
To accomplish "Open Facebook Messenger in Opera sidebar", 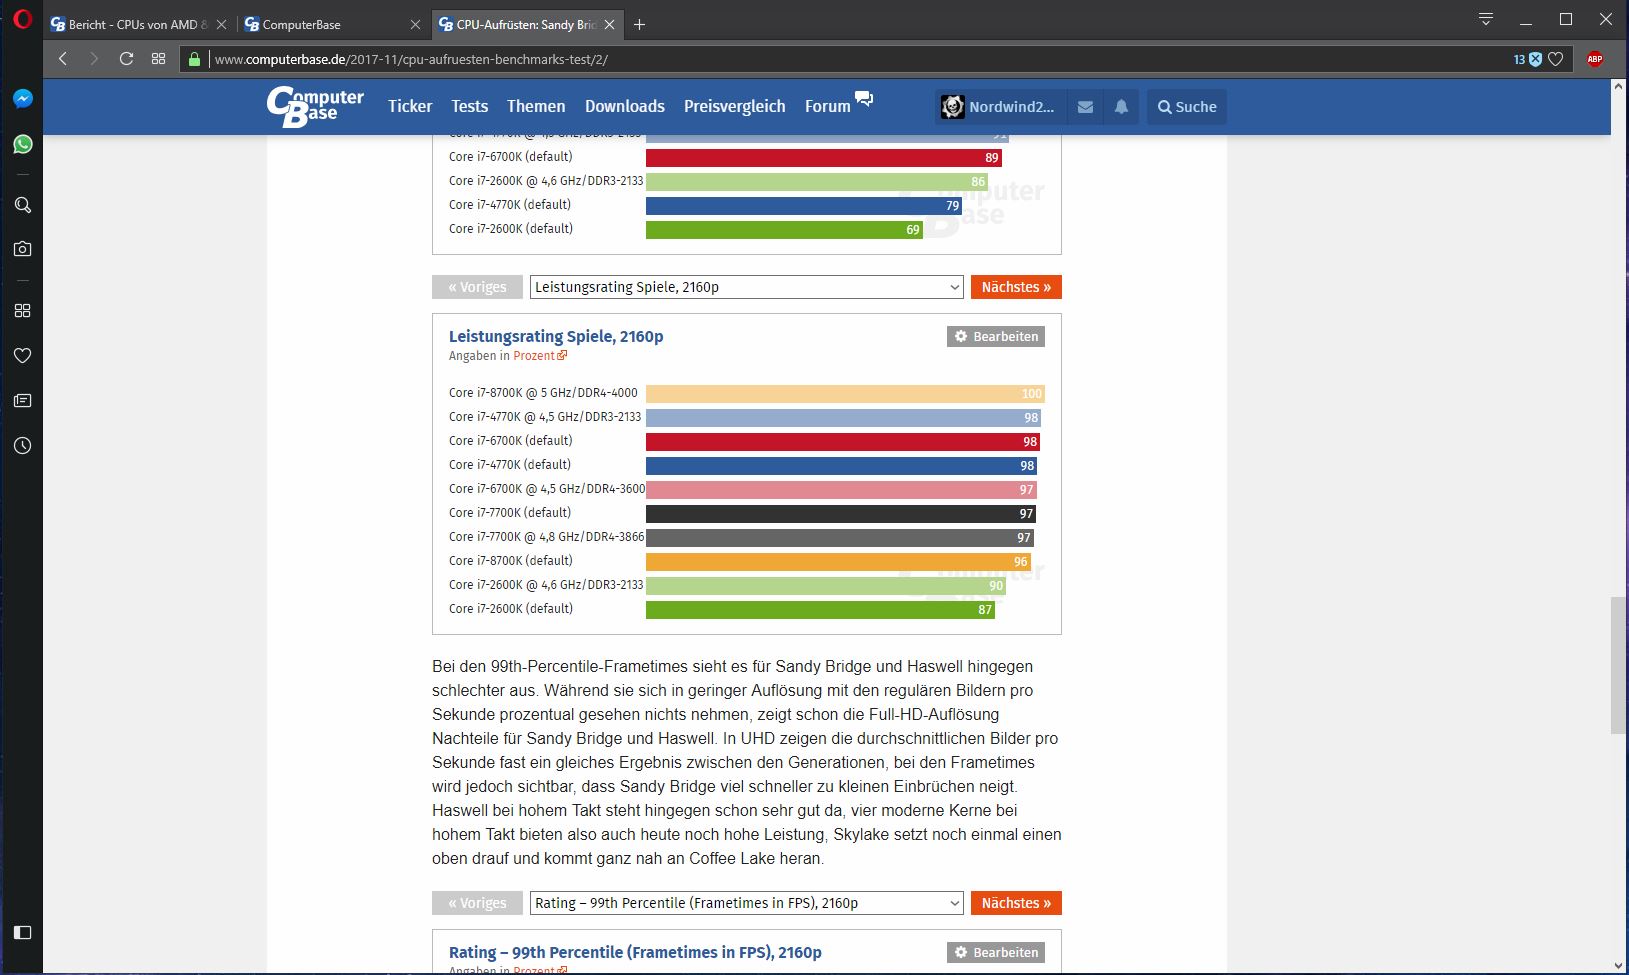I will coord(22,99).
